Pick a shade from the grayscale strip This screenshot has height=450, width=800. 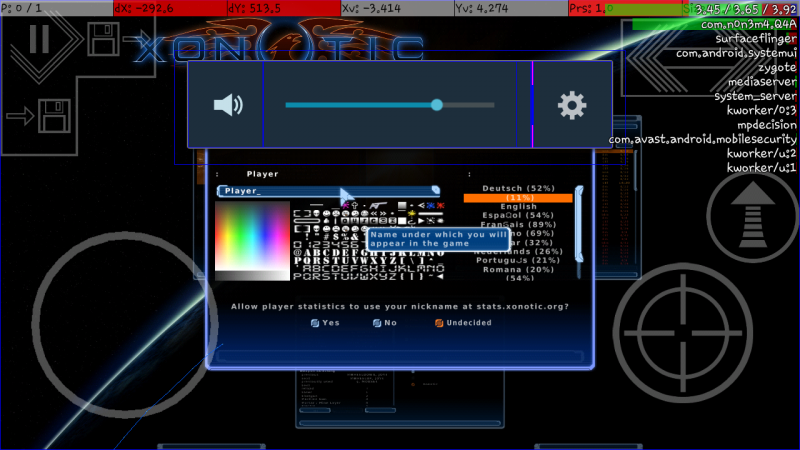click(252, 276)
